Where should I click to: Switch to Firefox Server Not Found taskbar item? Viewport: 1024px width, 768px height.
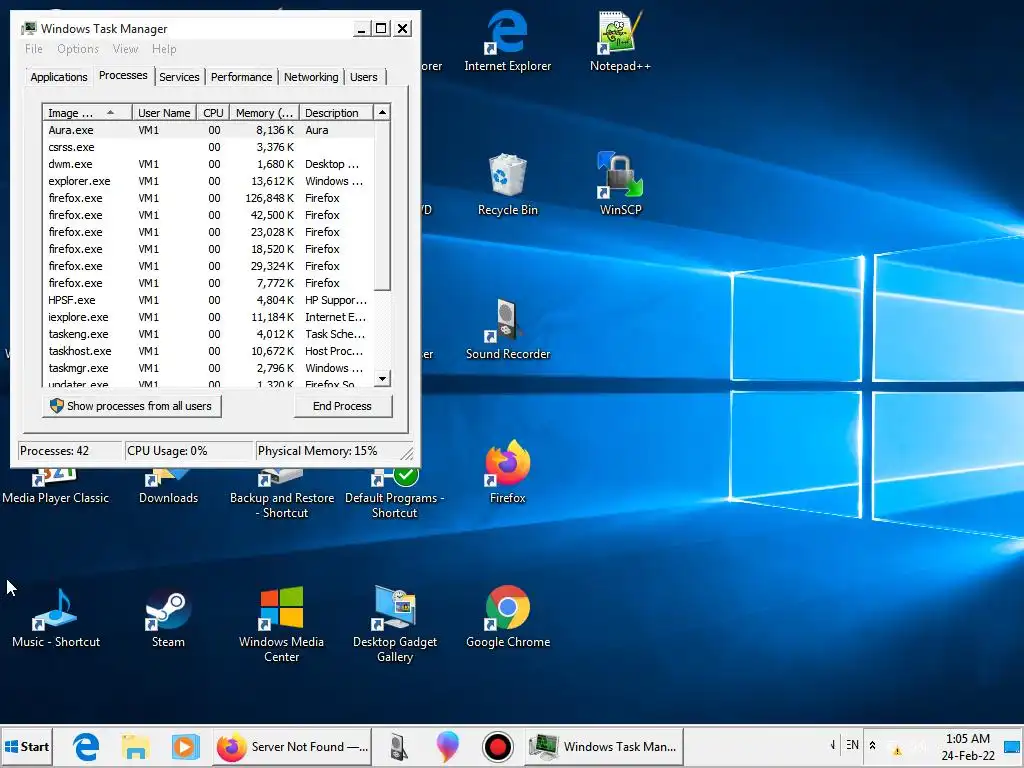point(293,746)
